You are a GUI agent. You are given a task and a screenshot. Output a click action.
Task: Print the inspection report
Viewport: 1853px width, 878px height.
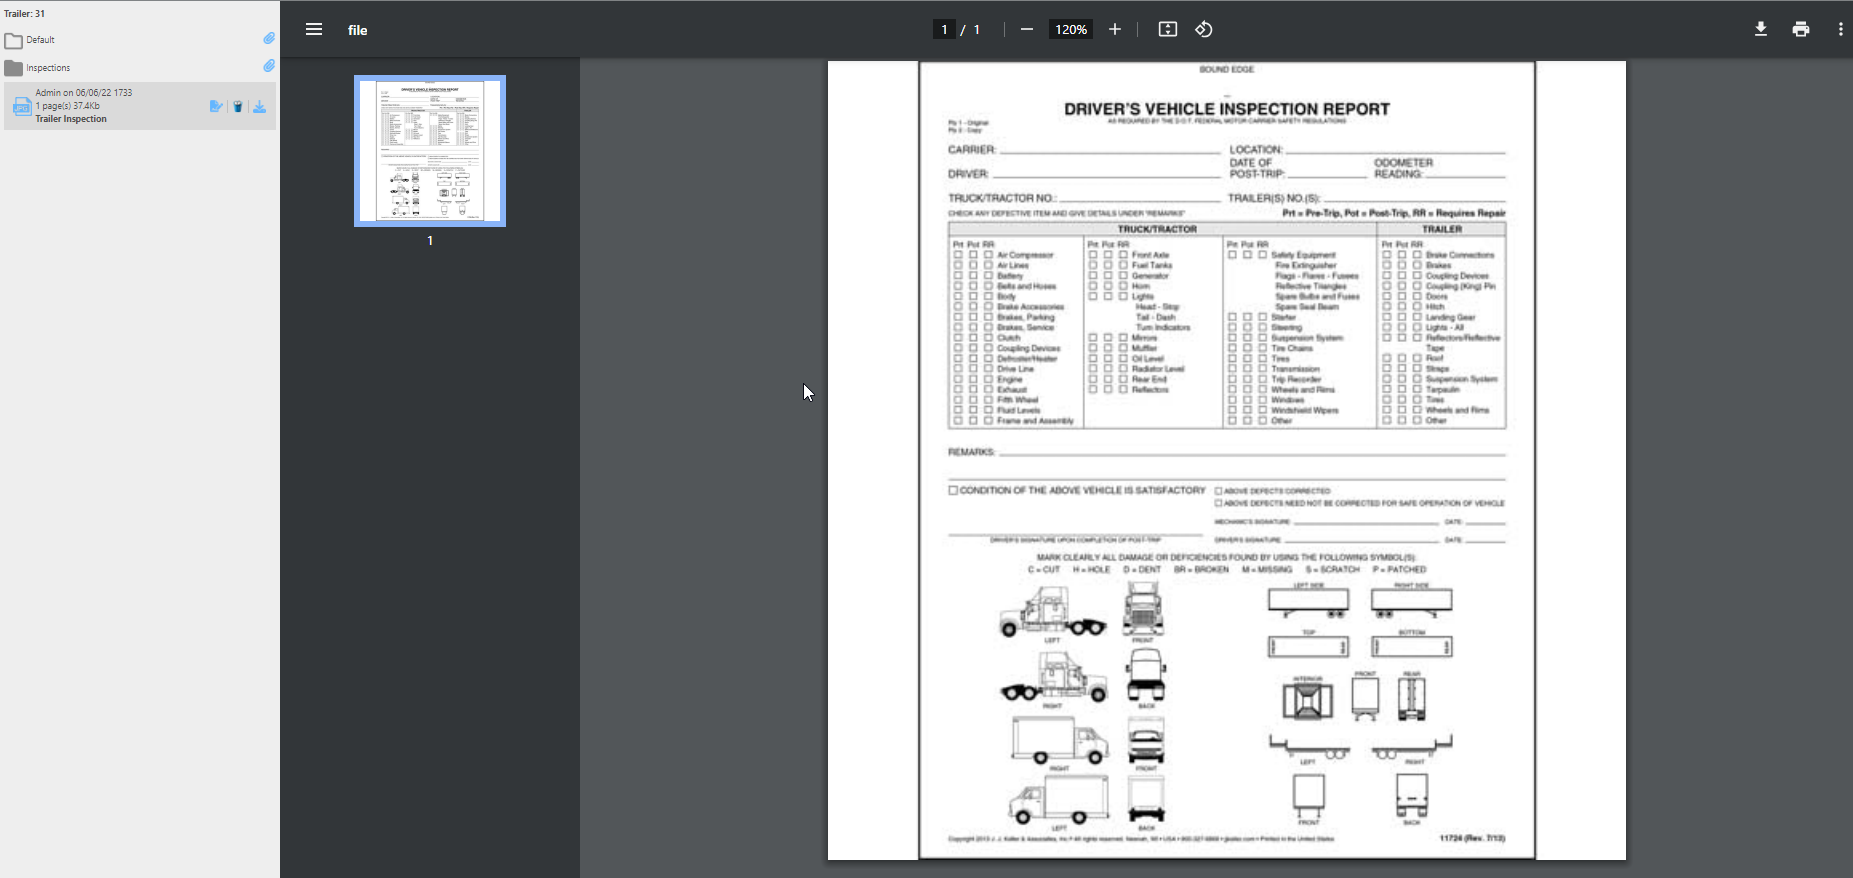pos(1801,30)
